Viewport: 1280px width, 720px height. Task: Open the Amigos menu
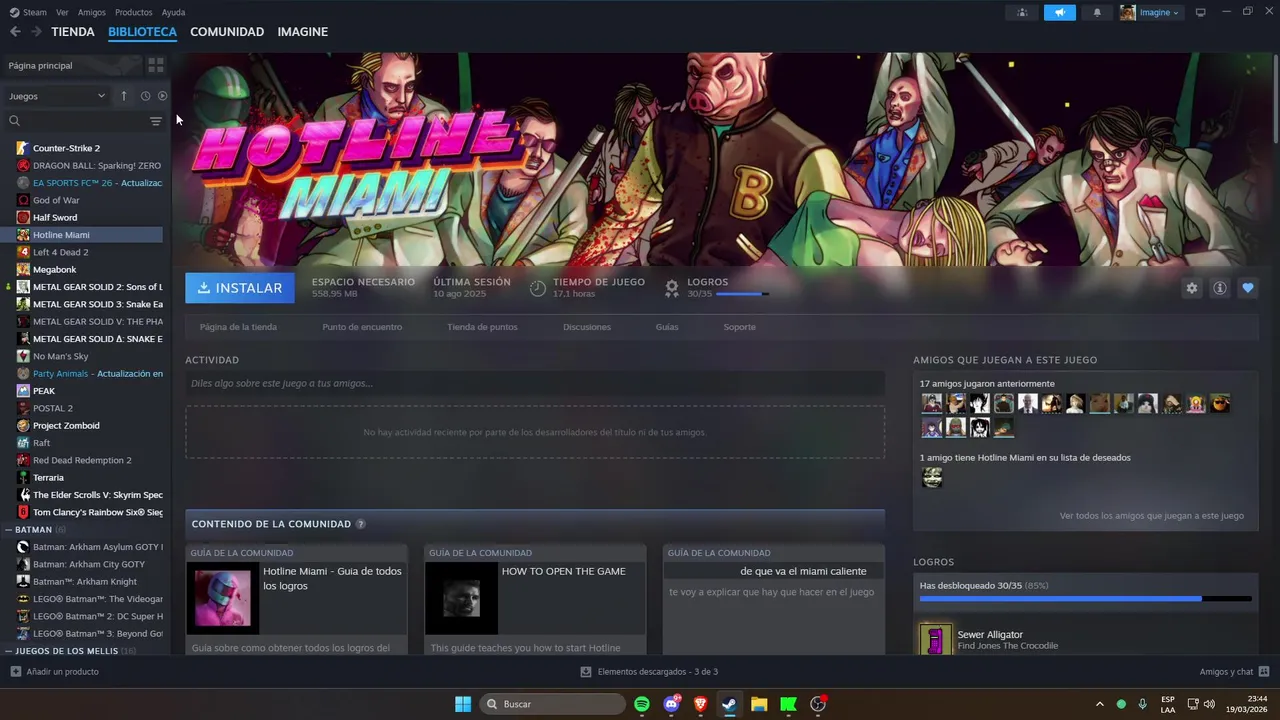tap(92, 12)
